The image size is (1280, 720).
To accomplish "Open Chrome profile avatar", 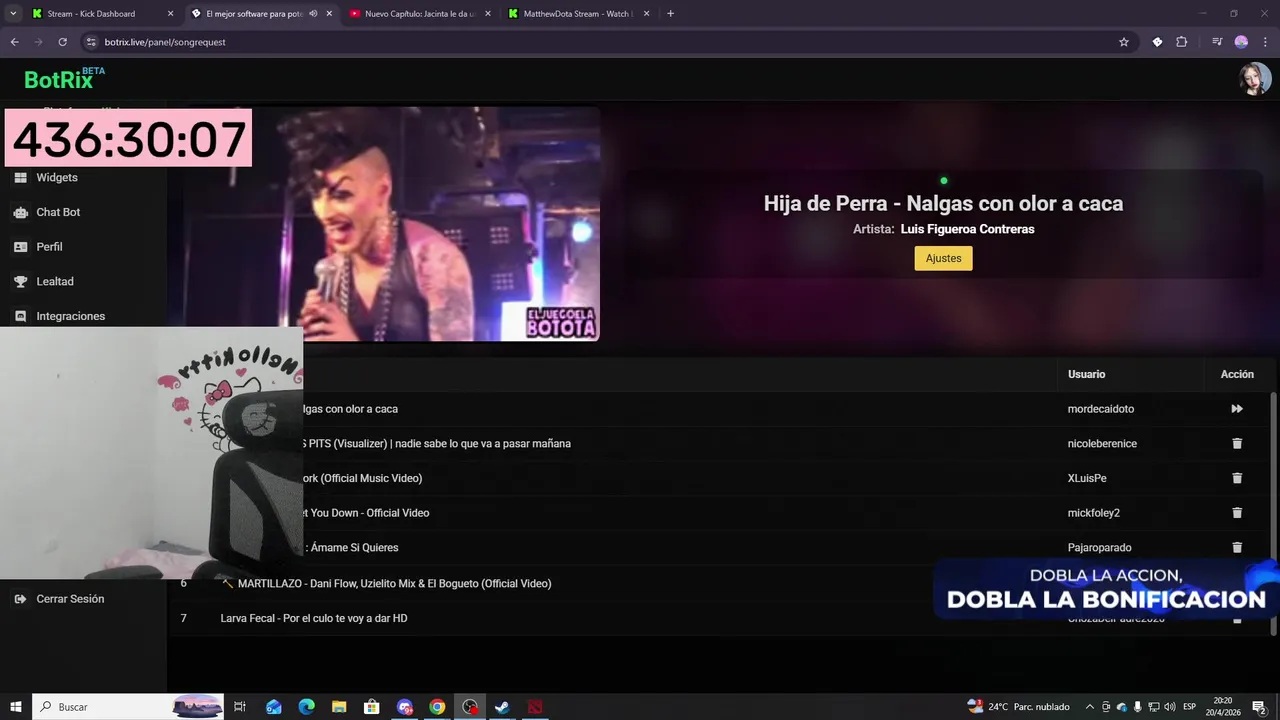I will [1241, 42].
